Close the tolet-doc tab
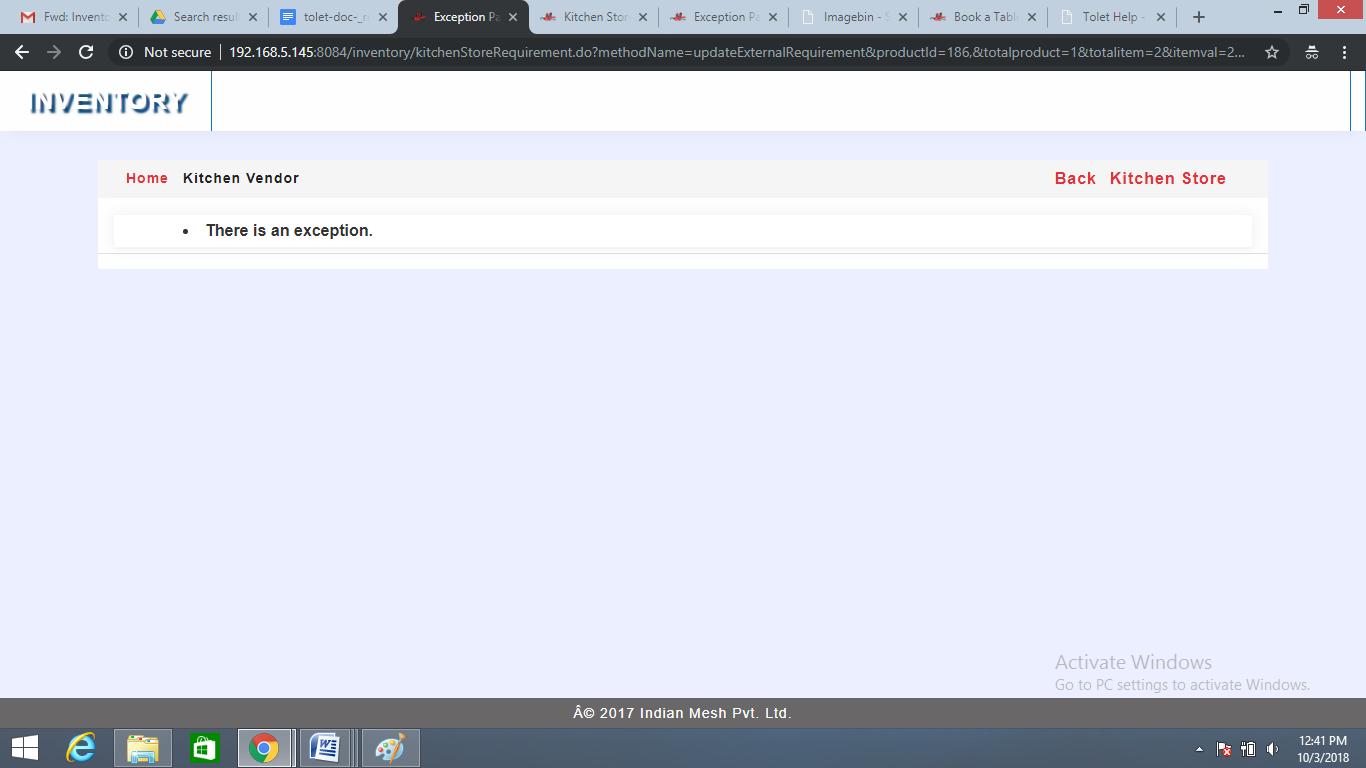This screenshot has width=1366, height=768. pyautogui.click(x=383, y=17)
